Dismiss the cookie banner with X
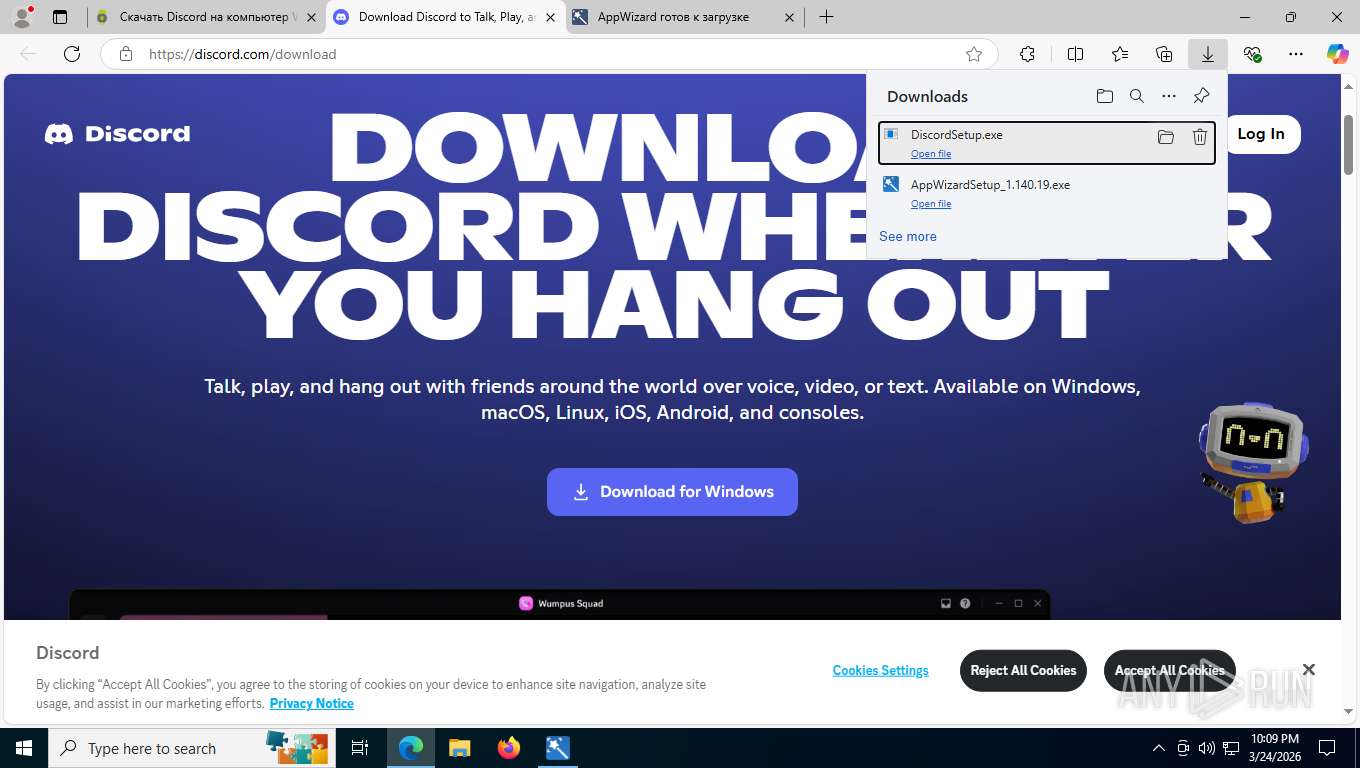 tap(1308, 670)
